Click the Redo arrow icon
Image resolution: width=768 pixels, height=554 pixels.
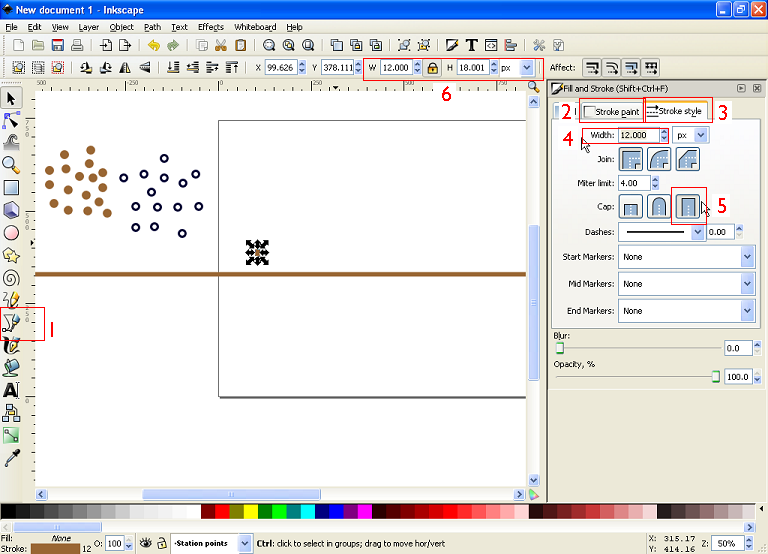pos(173,46)
